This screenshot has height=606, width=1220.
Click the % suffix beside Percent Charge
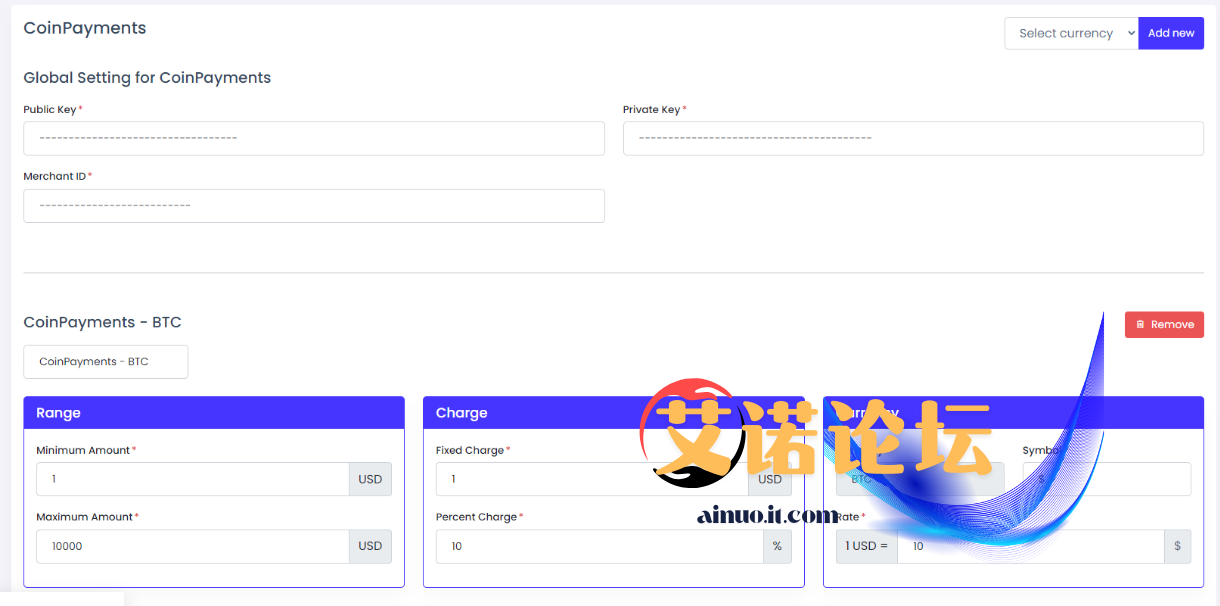(x=777, y=546)
